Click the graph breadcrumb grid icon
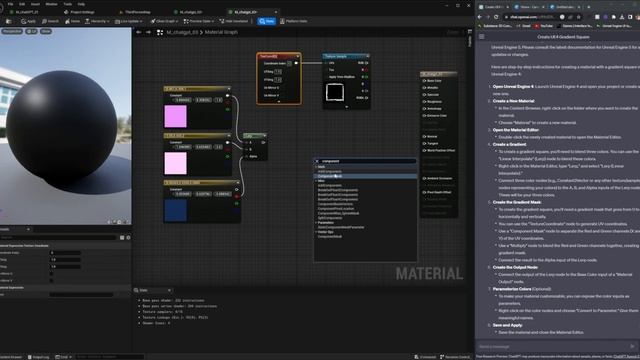640x360 pixels. tap(160, 32)
